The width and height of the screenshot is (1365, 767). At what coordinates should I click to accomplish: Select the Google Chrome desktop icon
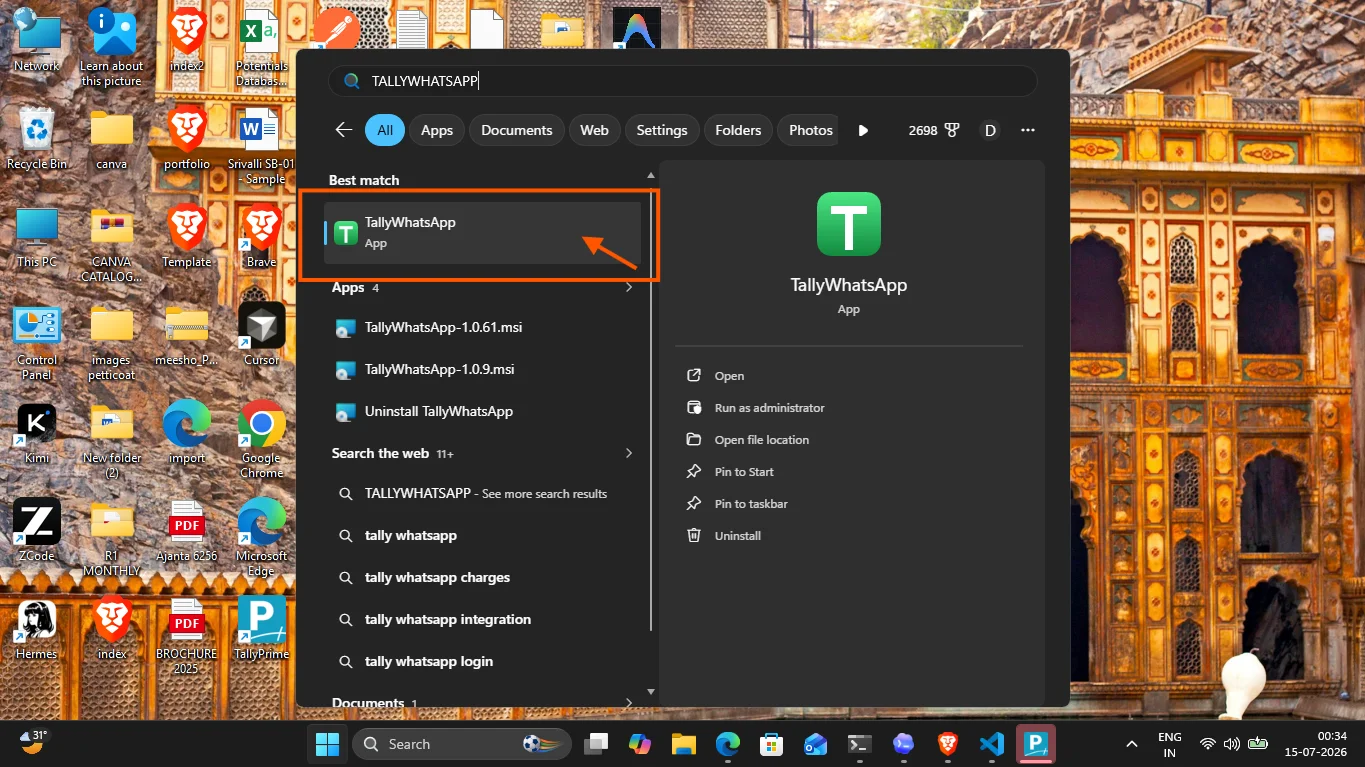coord(261,439)
